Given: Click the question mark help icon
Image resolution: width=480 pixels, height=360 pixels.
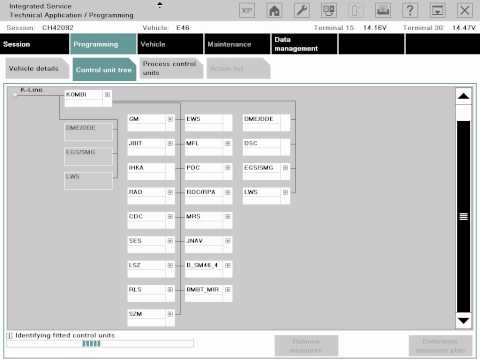Looking at the screenshot, I should pos(410,10).
